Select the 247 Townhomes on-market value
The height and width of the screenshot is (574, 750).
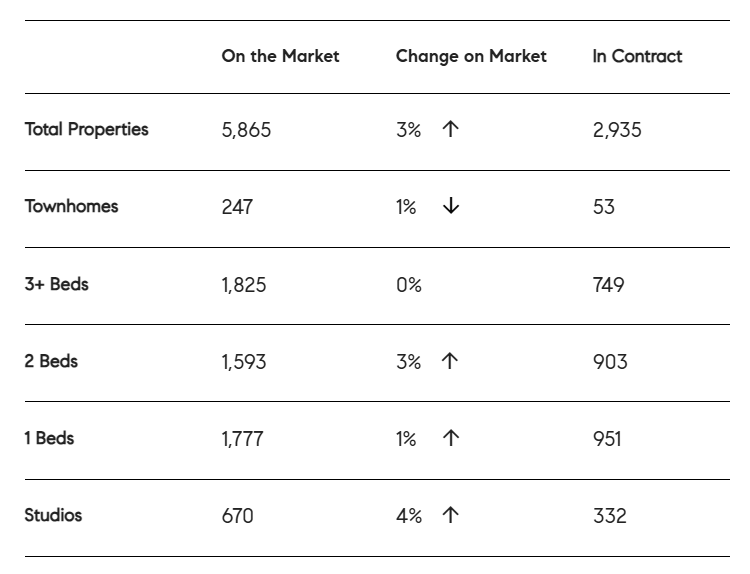237,207
